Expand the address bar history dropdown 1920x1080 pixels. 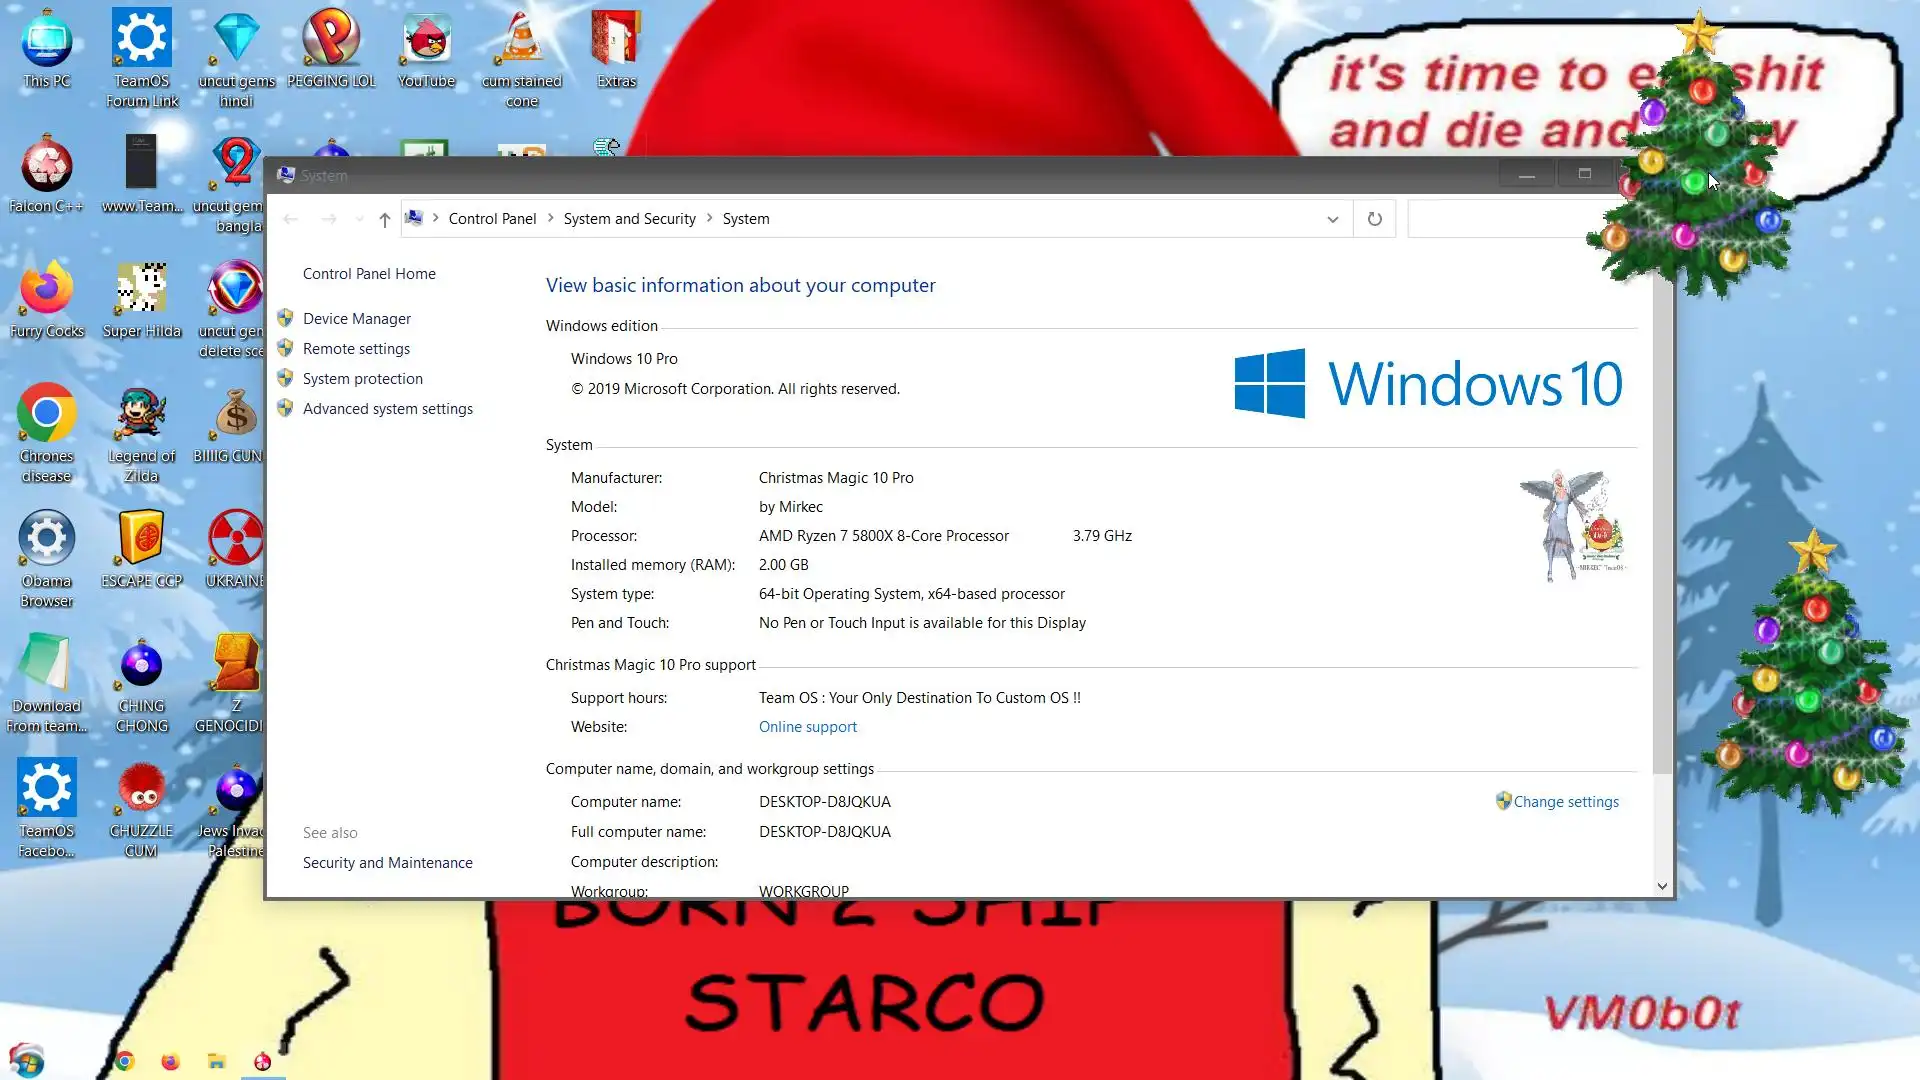pos(1332,219)
